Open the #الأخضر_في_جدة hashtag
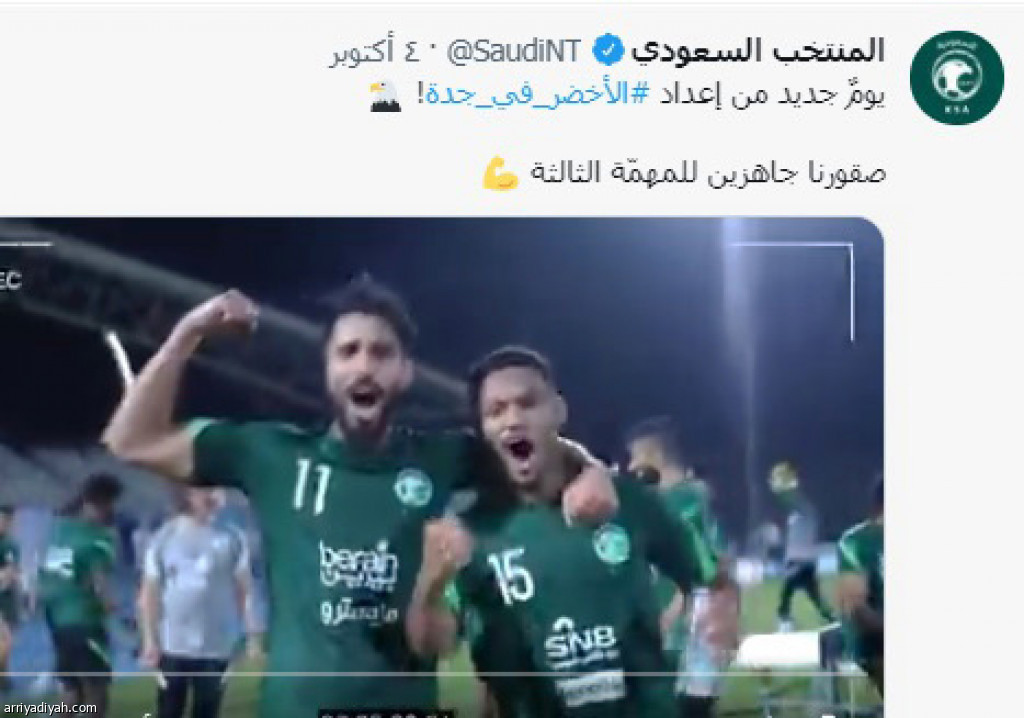The image size is (1024, 718). (537, 95)
